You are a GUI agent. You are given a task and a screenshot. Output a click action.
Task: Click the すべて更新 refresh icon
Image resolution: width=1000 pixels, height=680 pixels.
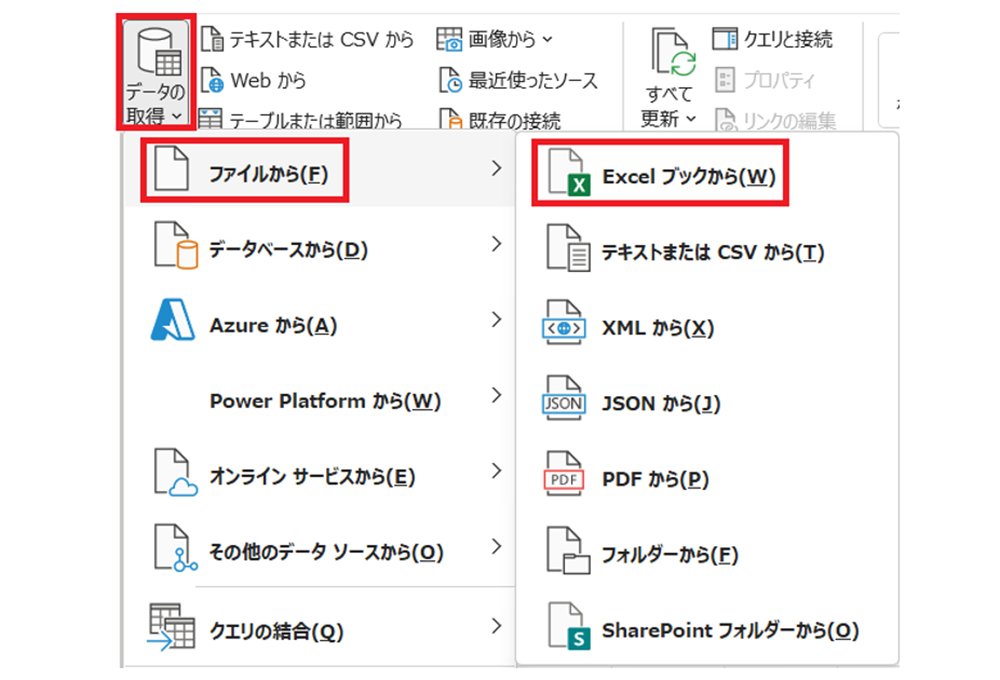(x=673, y=52)
